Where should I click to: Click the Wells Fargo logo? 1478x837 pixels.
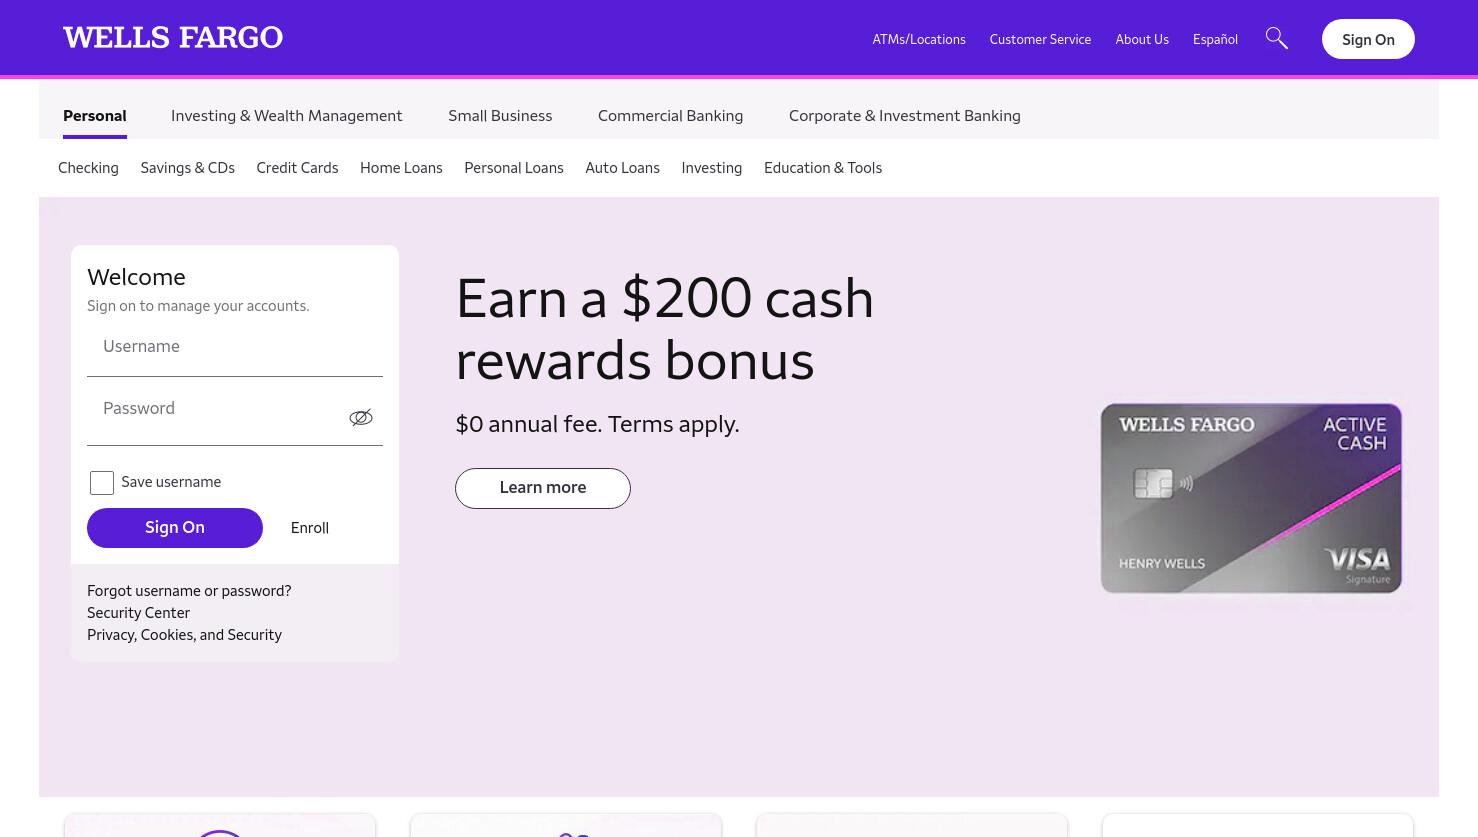tap(173, 38)
